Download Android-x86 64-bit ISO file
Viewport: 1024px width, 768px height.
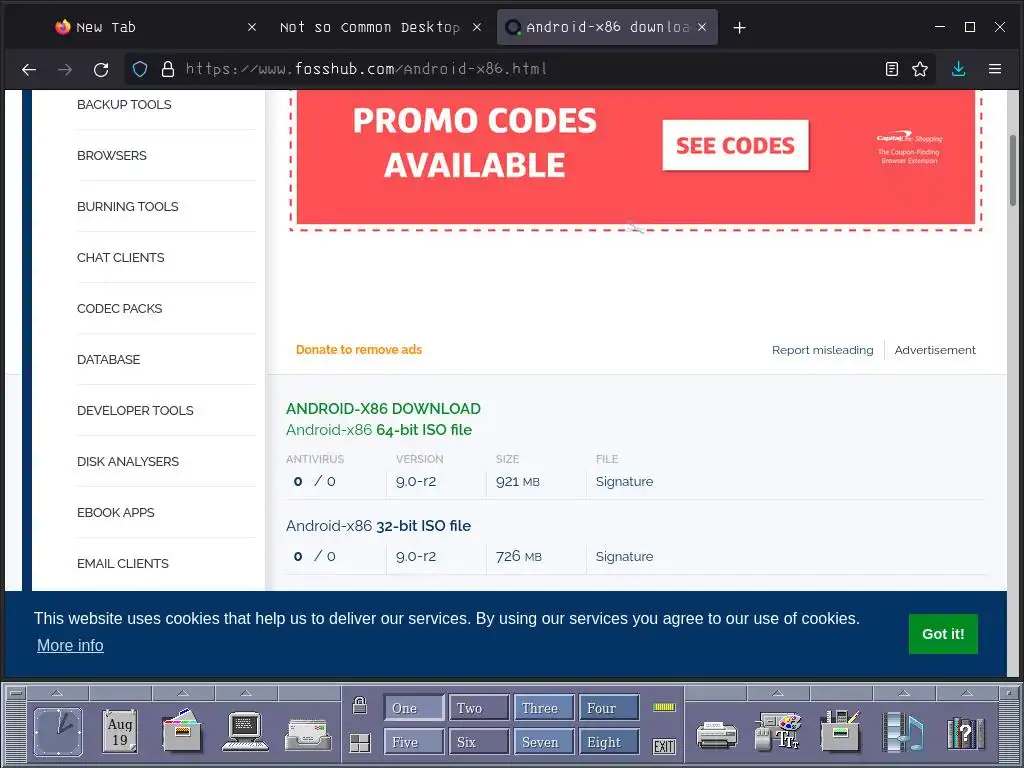[379, 430]
